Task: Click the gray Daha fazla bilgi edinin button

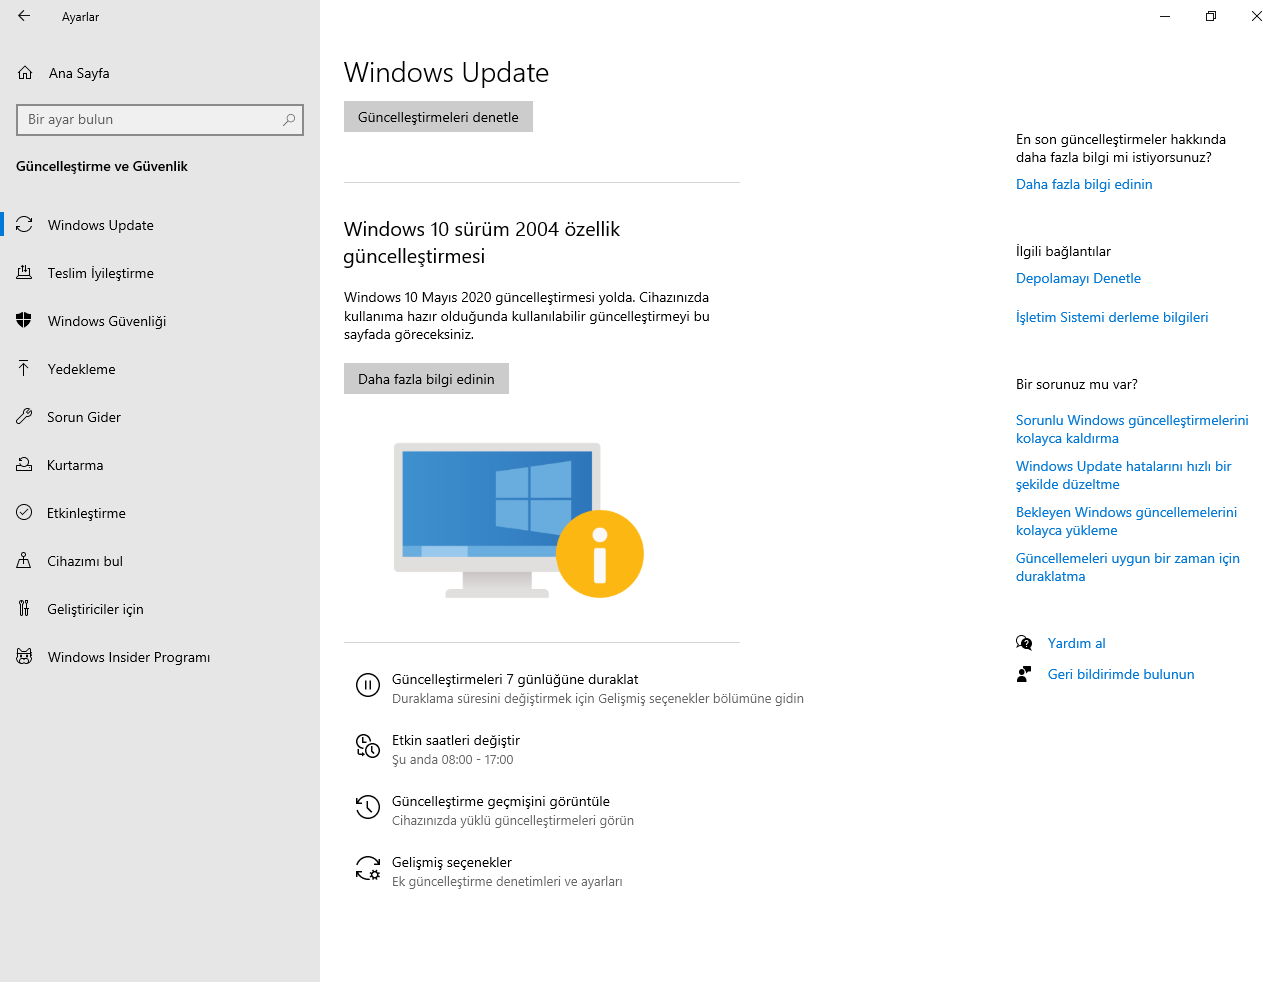Action: point(426,379)
